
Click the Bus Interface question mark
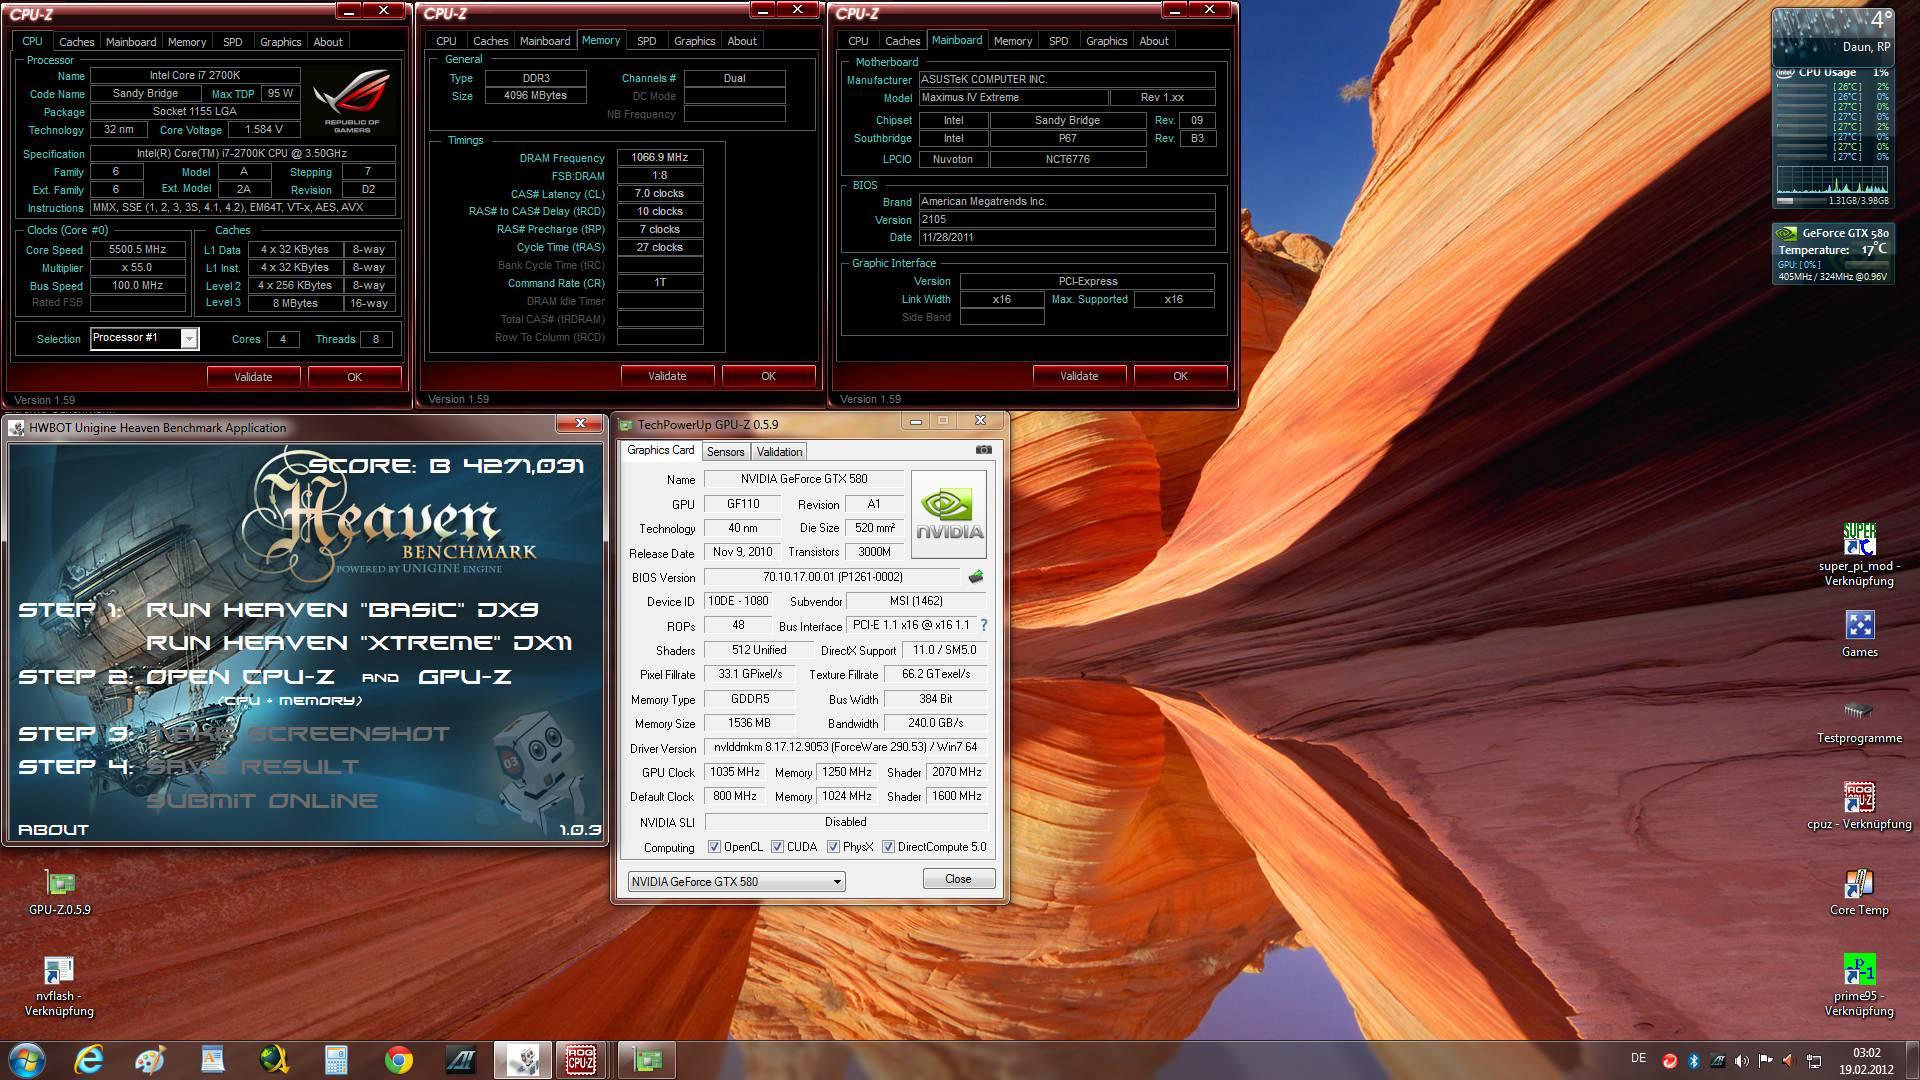click(x=983, y=625)
